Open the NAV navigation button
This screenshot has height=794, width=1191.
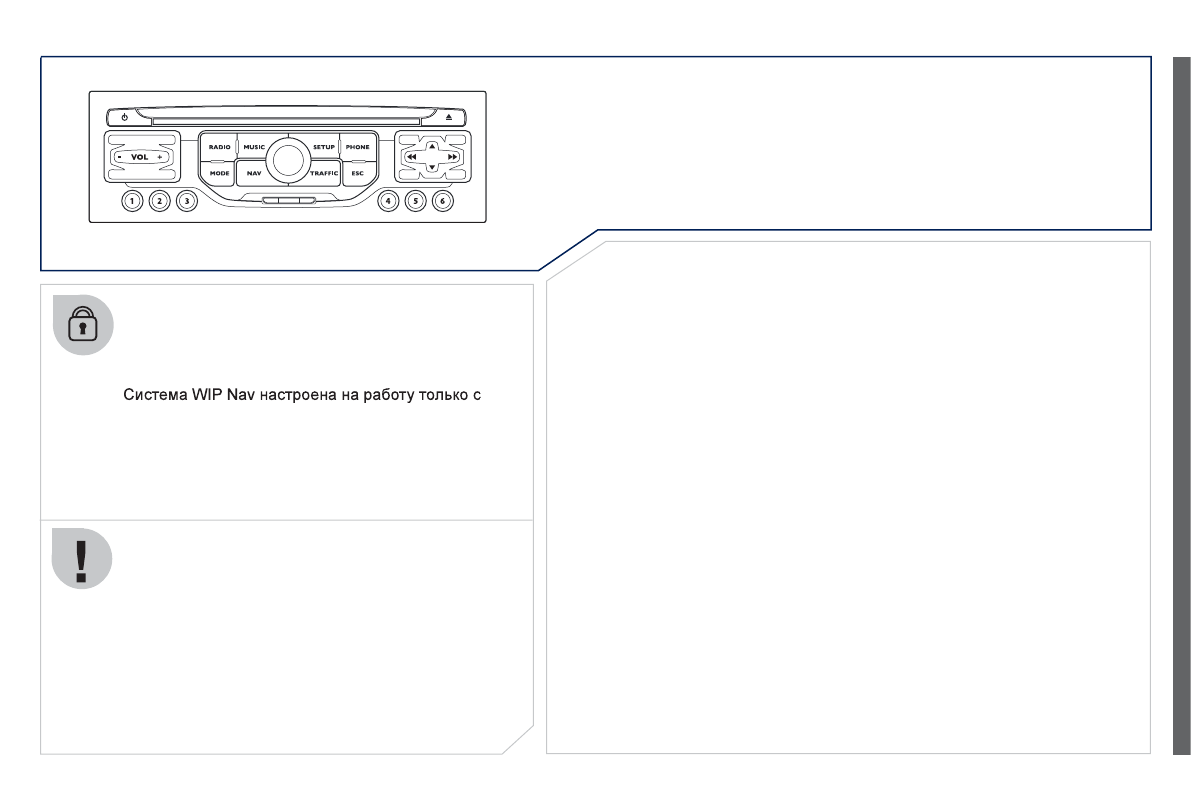[254, 173]
